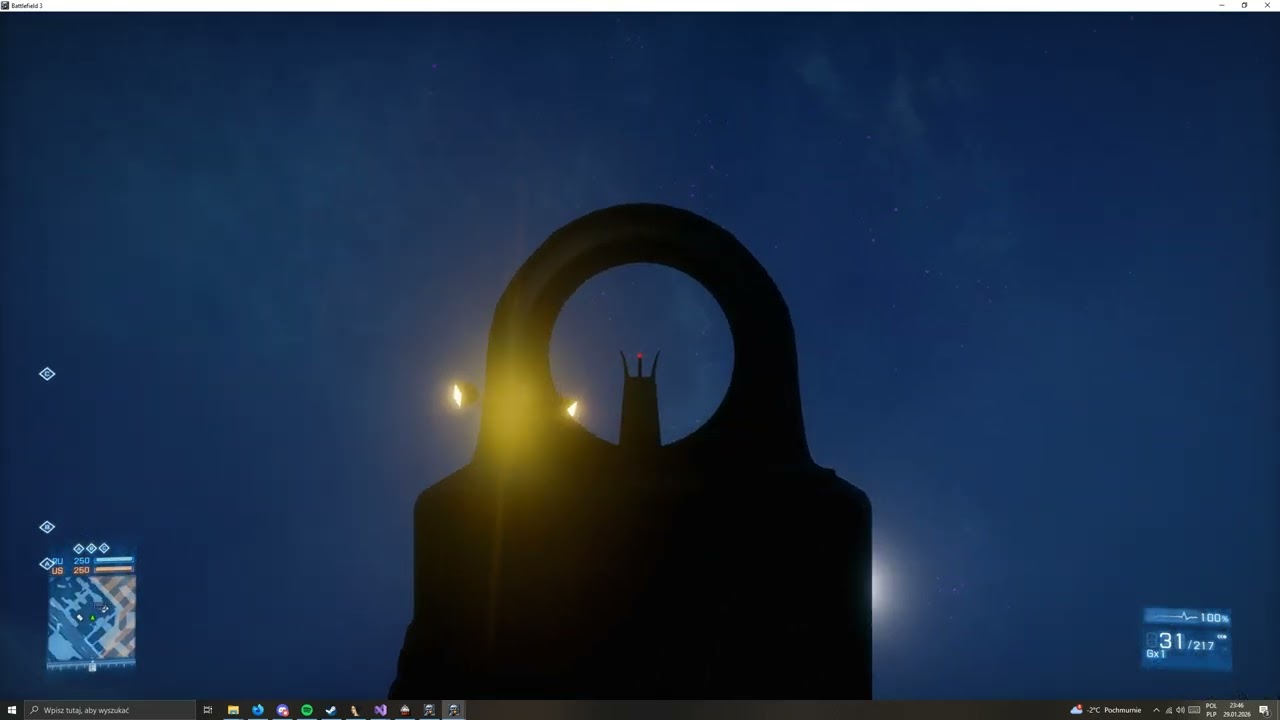The width and height of the screenshot is (1280, 720).
Task: Click the ammo counter showing 31/217
Action: tap(1187, 643)
